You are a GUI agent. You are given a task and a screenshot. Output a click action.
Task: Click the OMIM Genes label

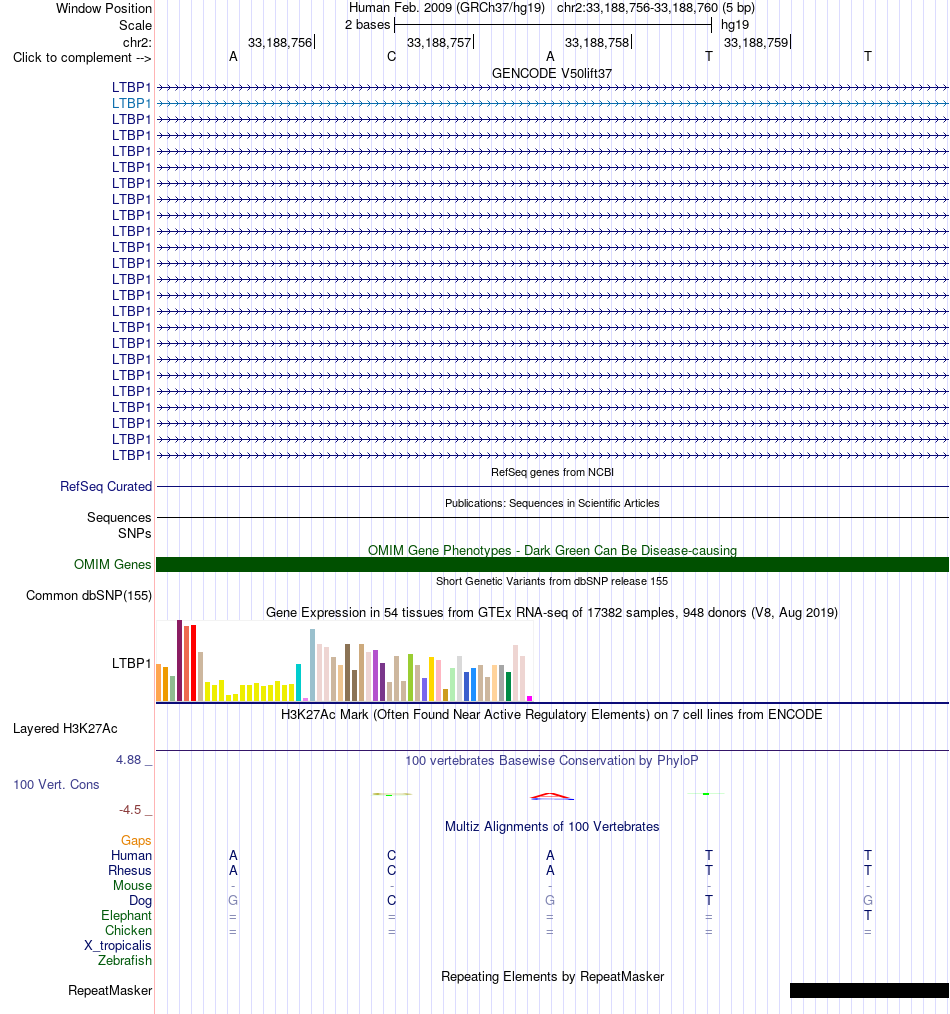pyautogui.click(x=113, y=565)
